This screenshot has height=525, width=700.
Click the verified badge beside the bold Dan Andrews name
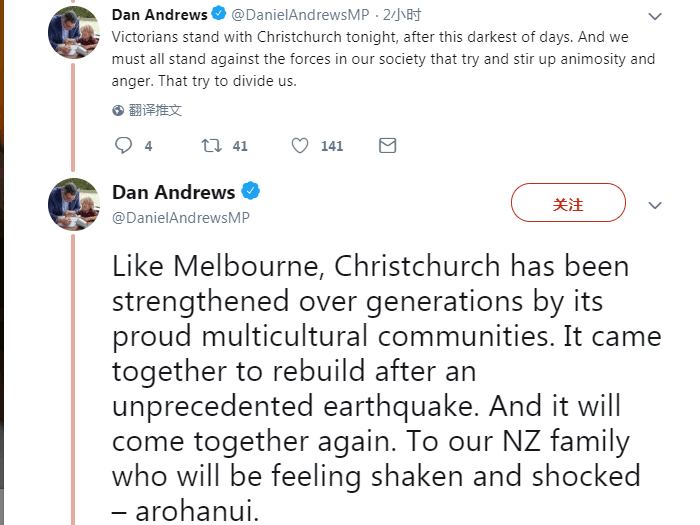click(x=251, y=192)
